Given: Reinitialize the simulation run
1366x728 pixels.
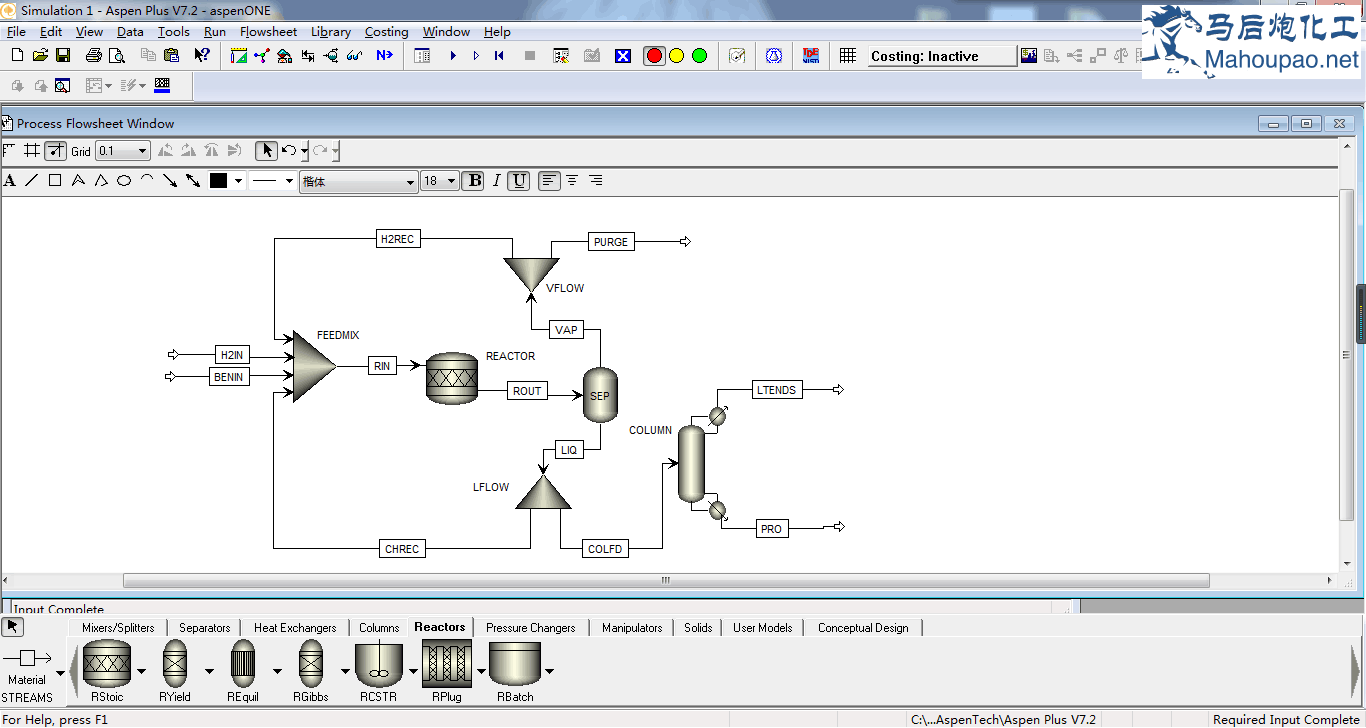Looking at the screenshot, I should [499, 56].
